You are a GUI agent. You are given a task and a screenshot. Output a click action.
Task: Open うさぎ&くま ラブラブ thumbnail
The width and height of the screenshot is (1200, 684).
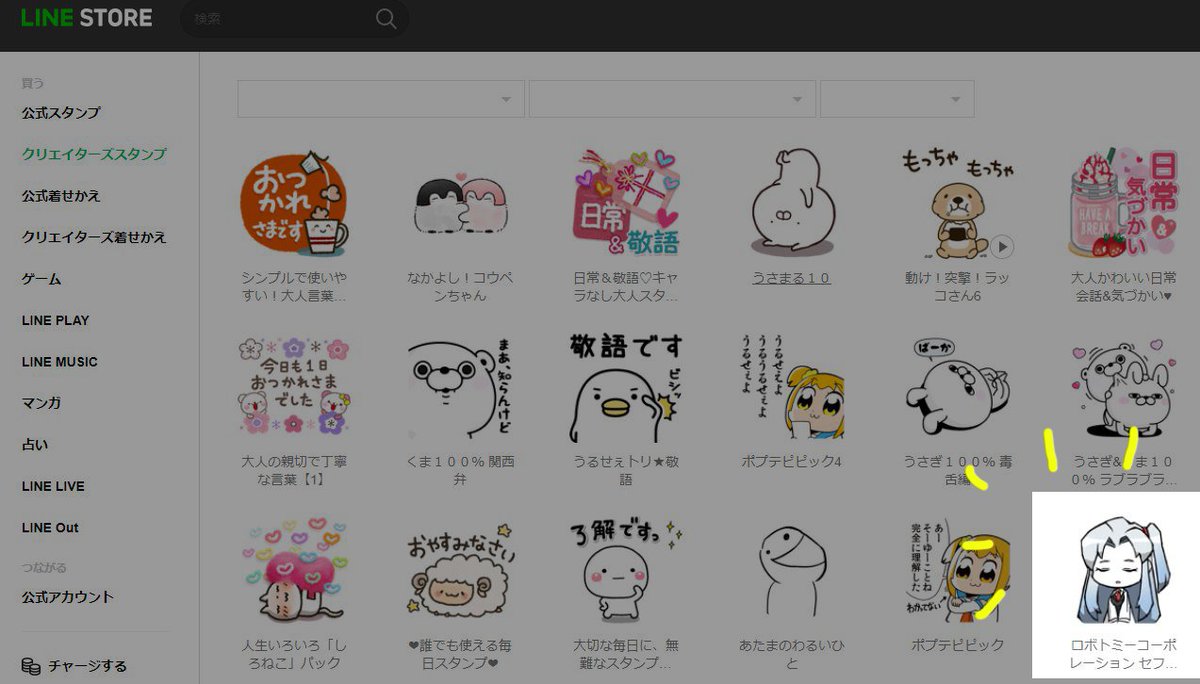pos(1122,388)
